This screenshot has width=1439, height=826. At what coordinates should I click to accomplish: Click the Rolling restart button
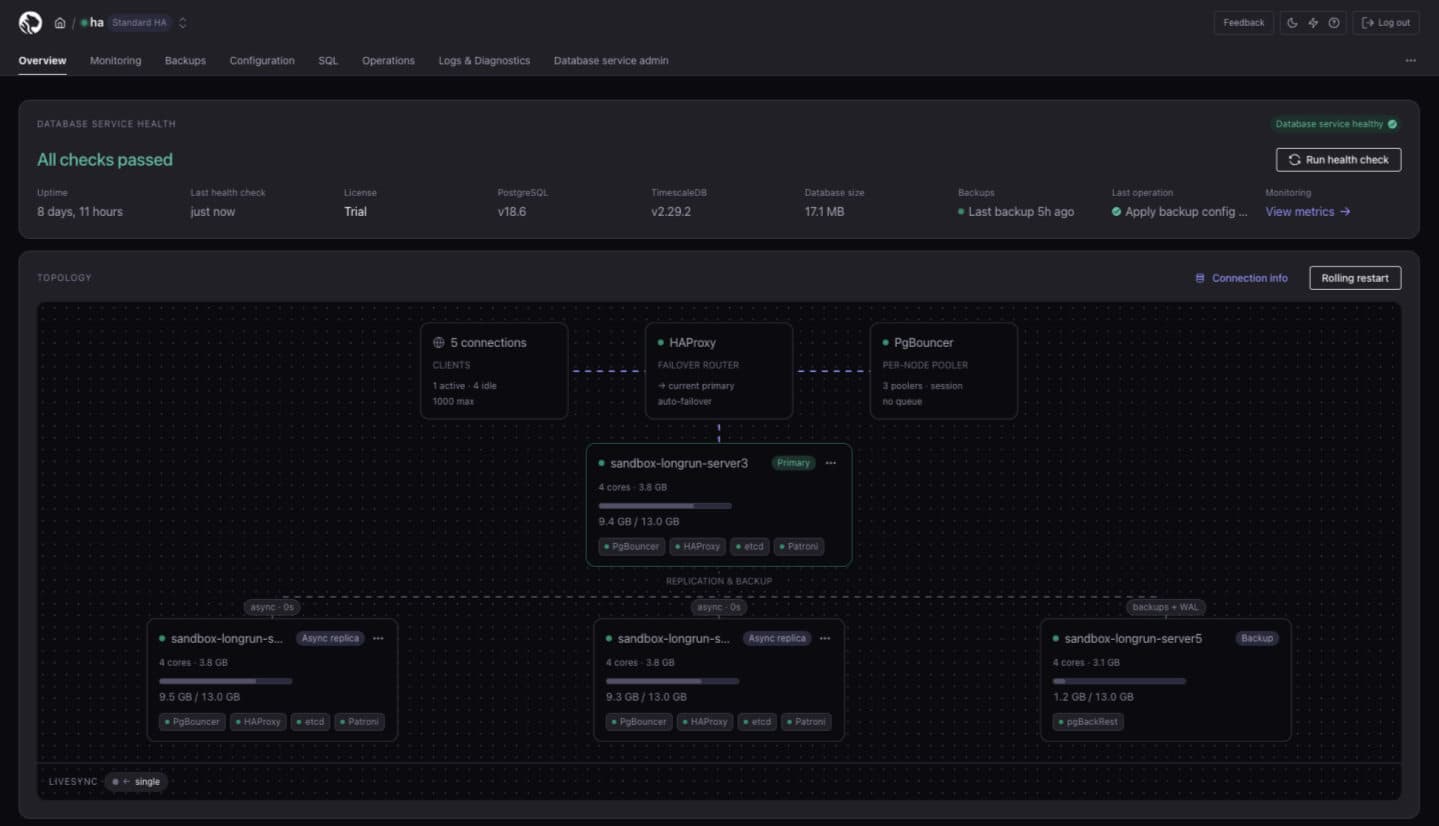click(x=1355, y=278)
